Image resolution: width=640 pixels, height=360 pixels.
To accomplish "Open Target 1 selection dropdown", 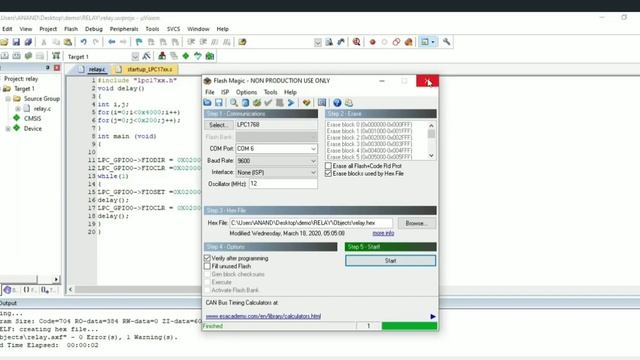I will click(x=135, y=56).
